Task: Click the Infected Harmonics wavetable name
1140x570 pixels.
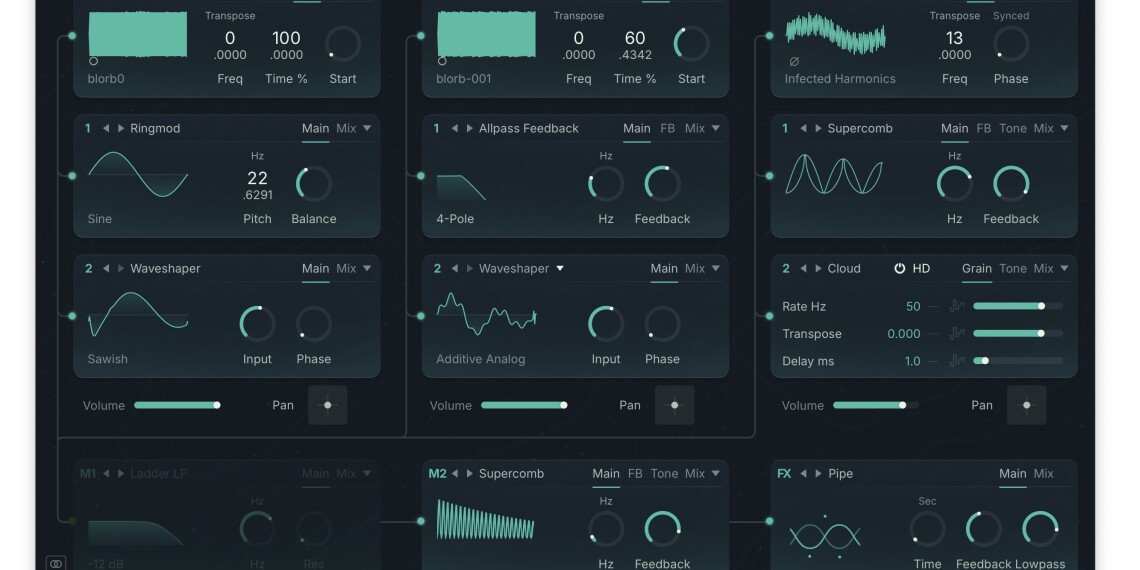Action: pos(840,79)
